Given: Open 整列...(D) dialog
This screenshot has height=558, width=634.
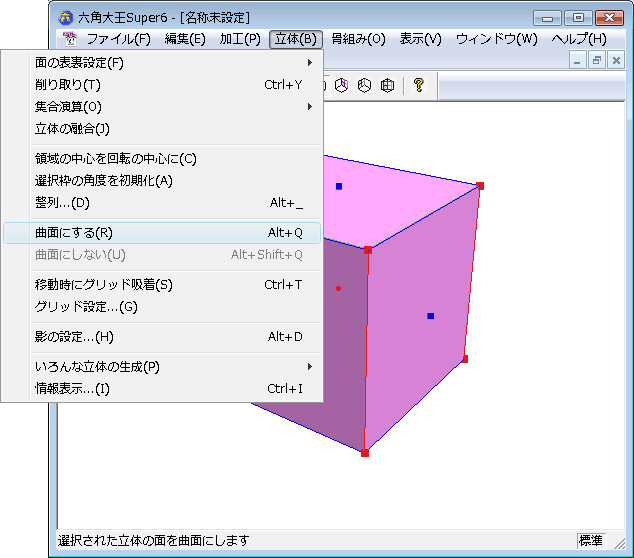Looking at the screenshot, I should pos(162,203).
